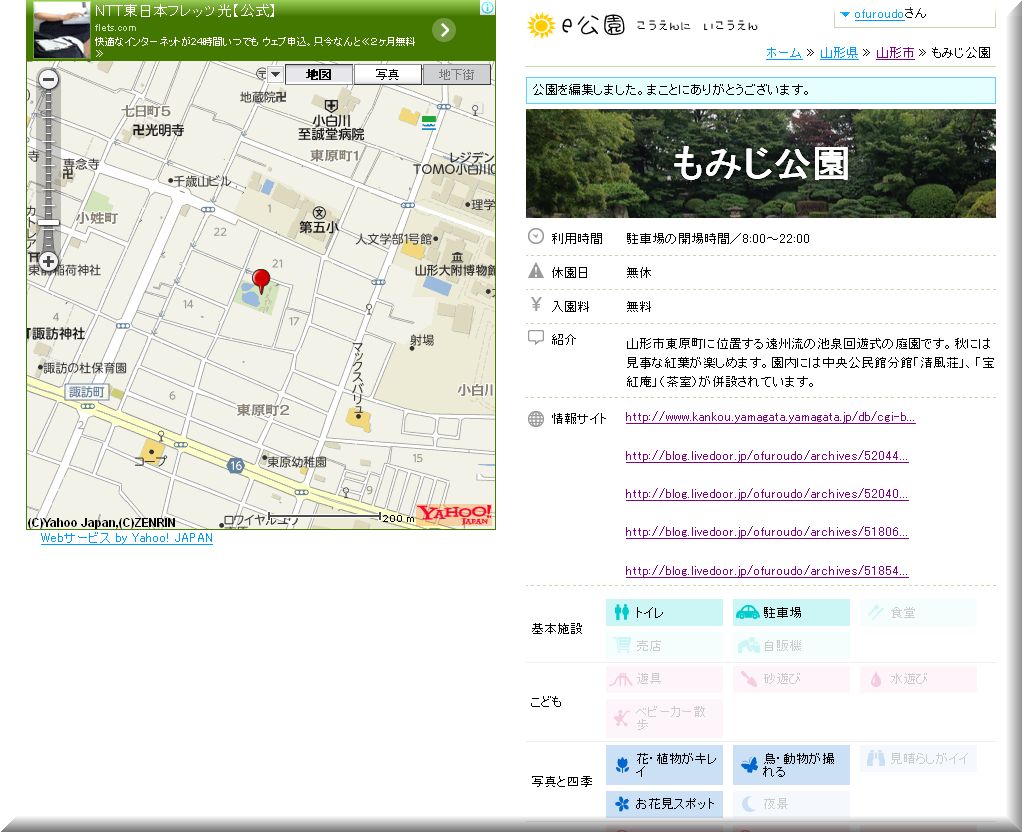Click the 小白川至誠堂病院 hospital symbol
The width and height of the screenshot is (1022, 832).
[331, 106]
